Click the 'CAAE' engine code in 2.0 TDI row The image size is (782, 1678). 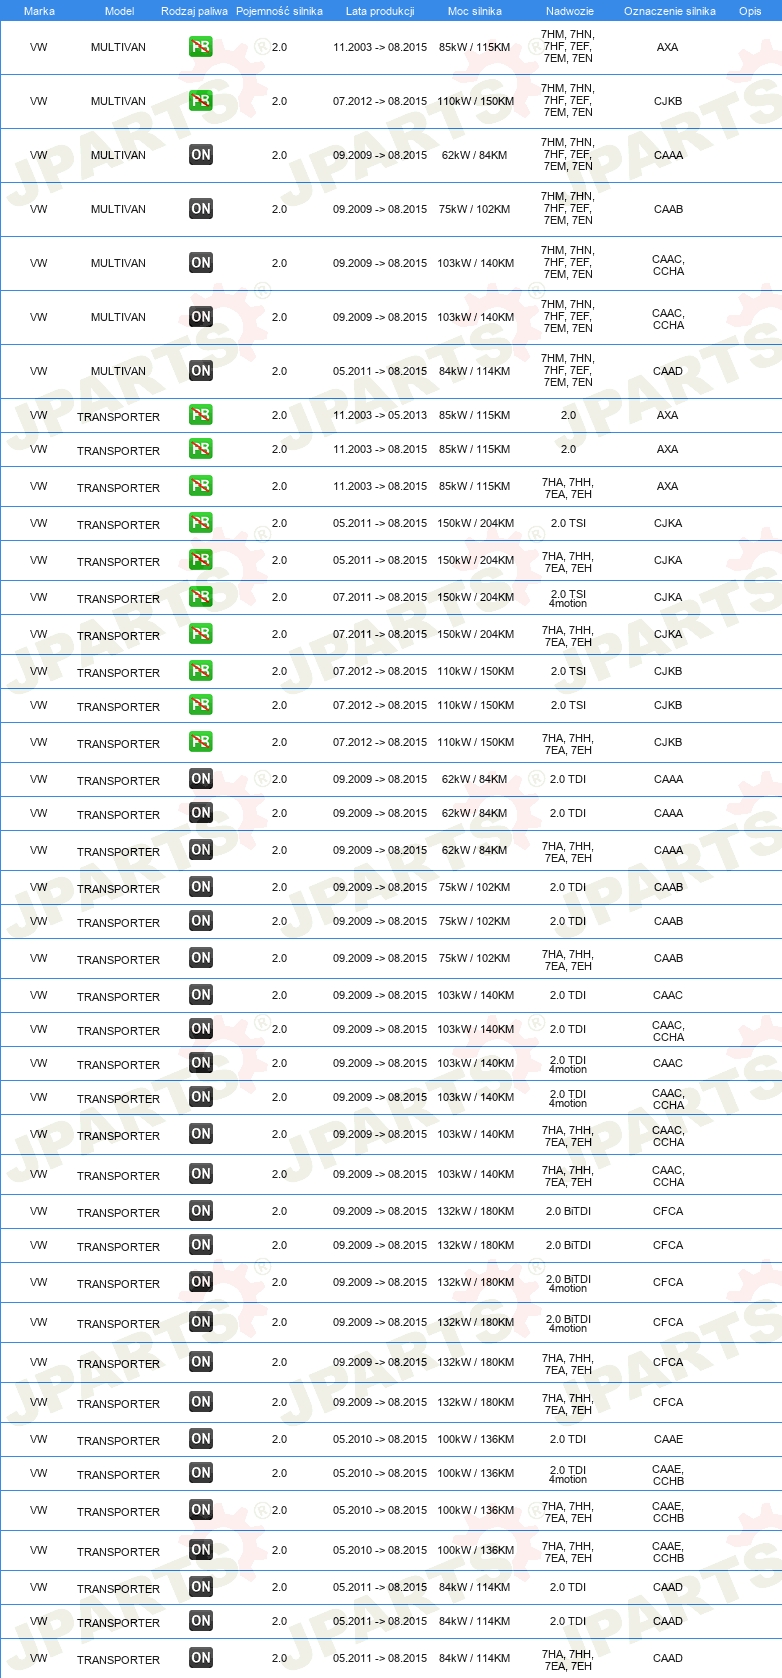(x=668, y=1439)
